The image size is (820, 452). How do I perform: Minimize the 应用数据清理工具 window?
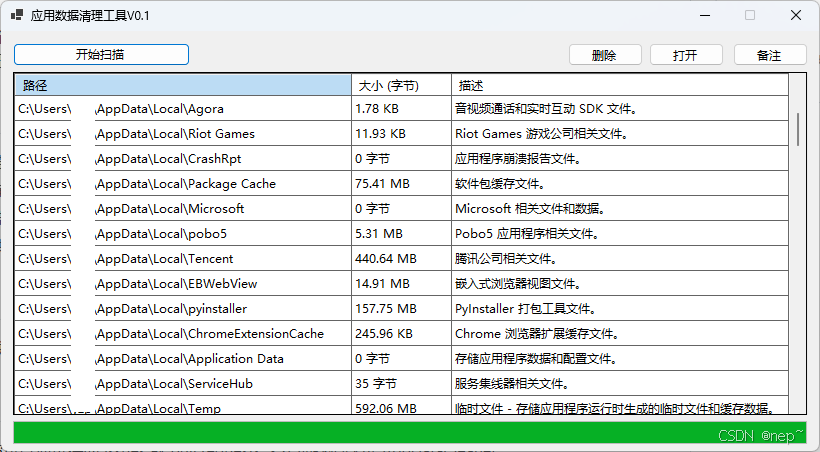pyautogui.click(x=705, y=15)
